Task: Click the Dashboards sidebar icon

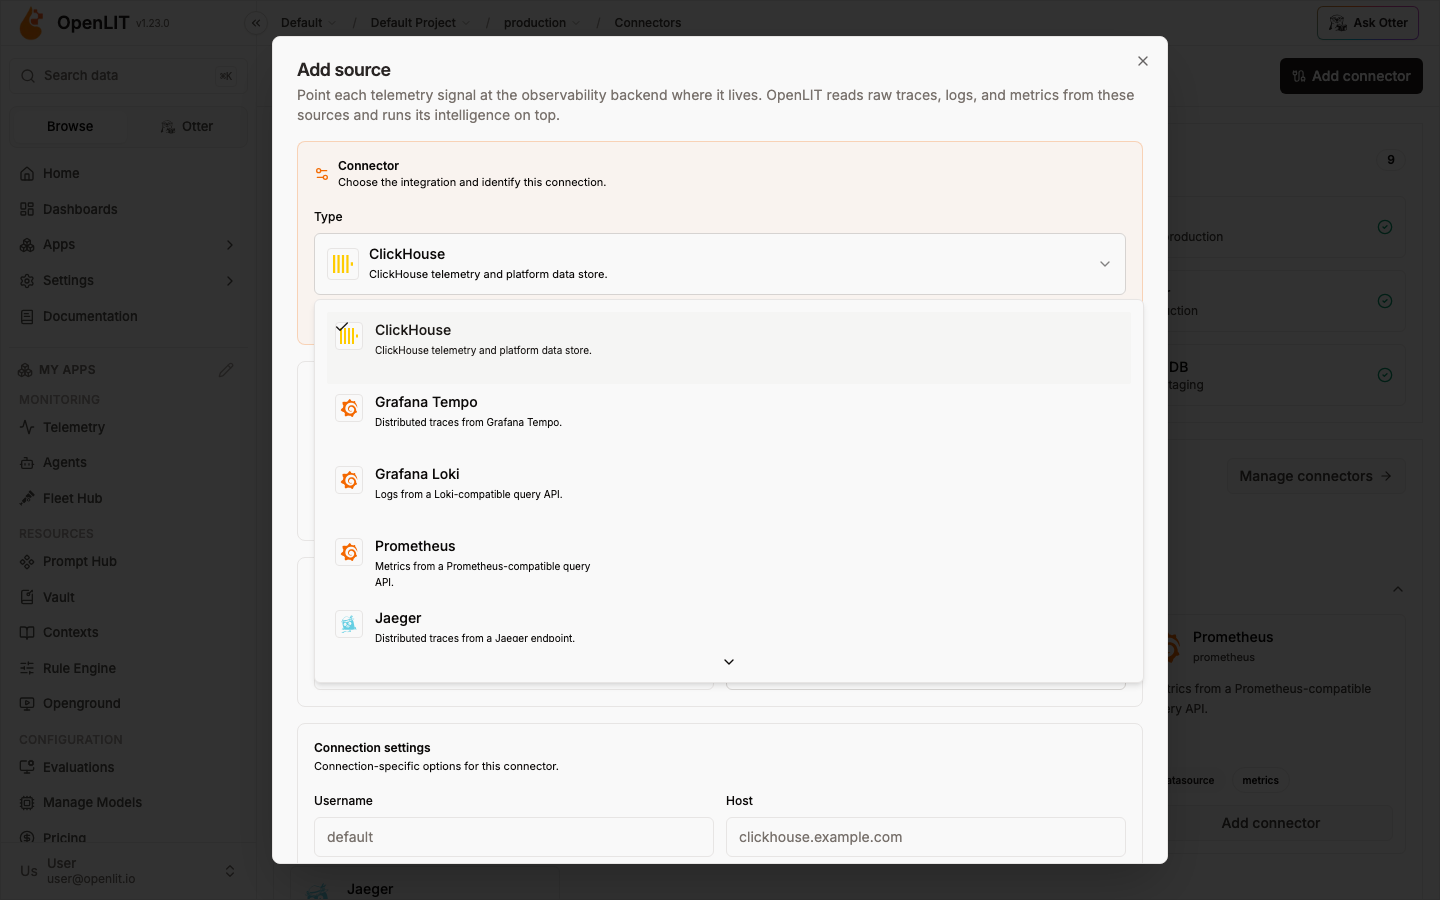Action: pos(27,210)
